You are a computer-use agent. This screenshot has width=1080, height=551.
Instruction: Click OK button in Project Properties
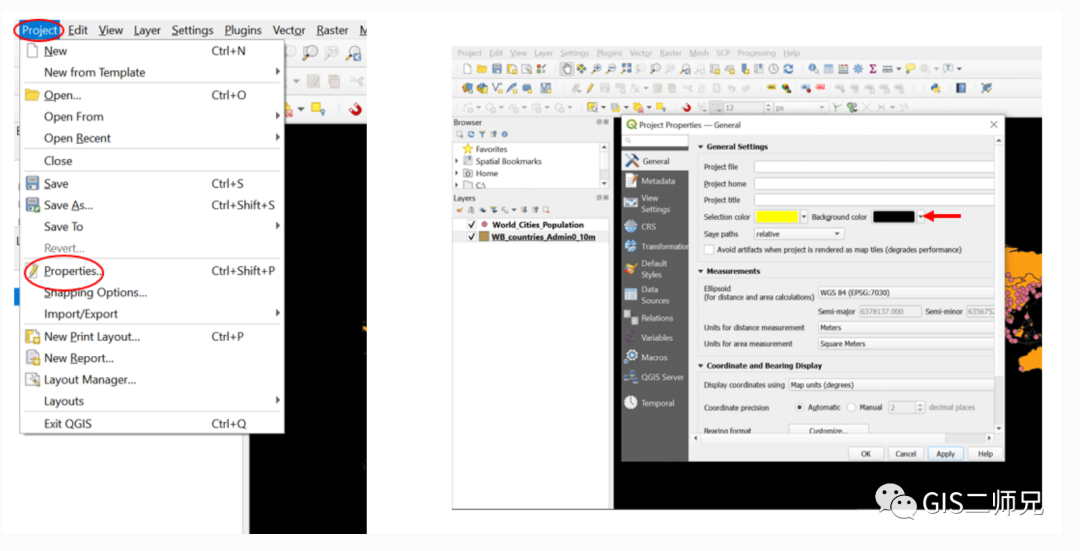click(866, 453)
